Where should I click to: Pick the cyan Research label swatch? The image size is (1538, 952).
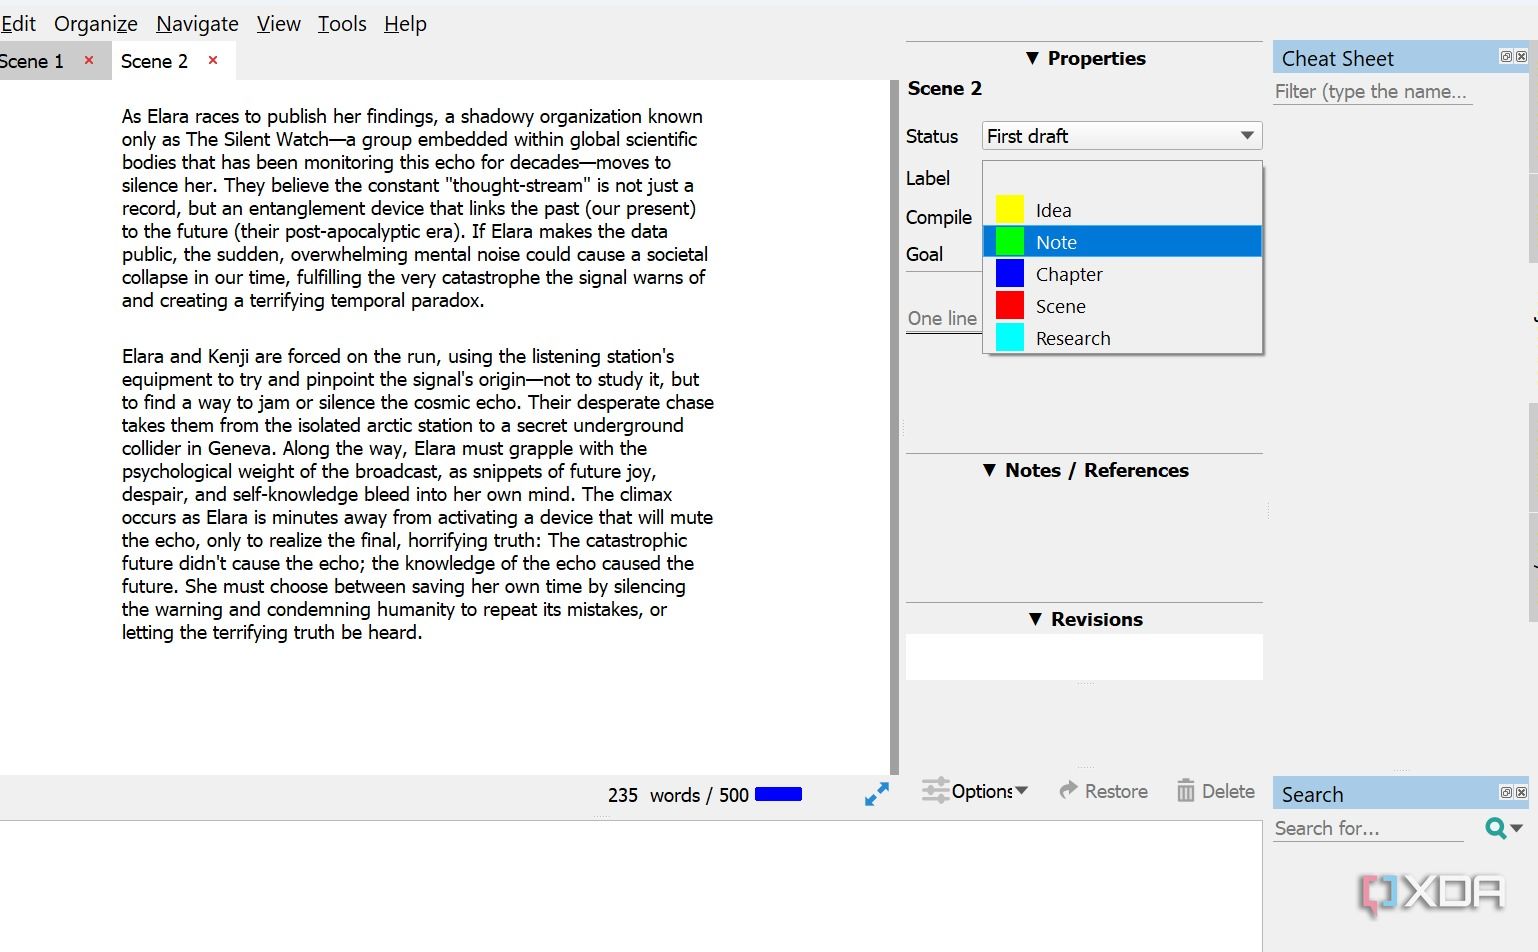[x=1010, y=338]
